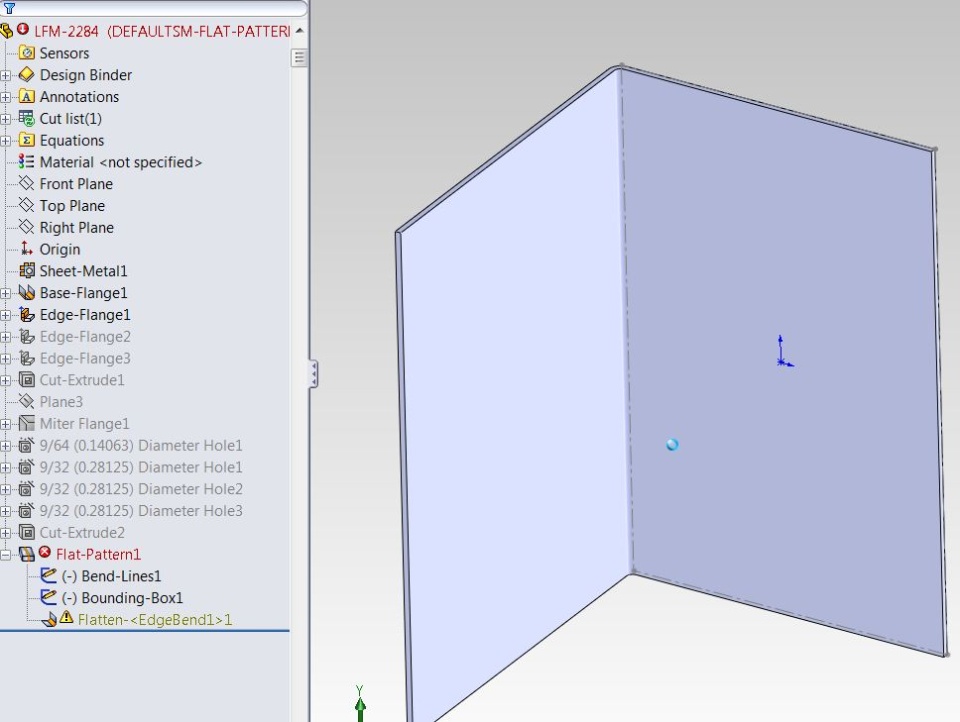This screenshot has height=722, width=960.
Task: Click the red error icon on Flat-Pattern1
Action: (45, 552)
